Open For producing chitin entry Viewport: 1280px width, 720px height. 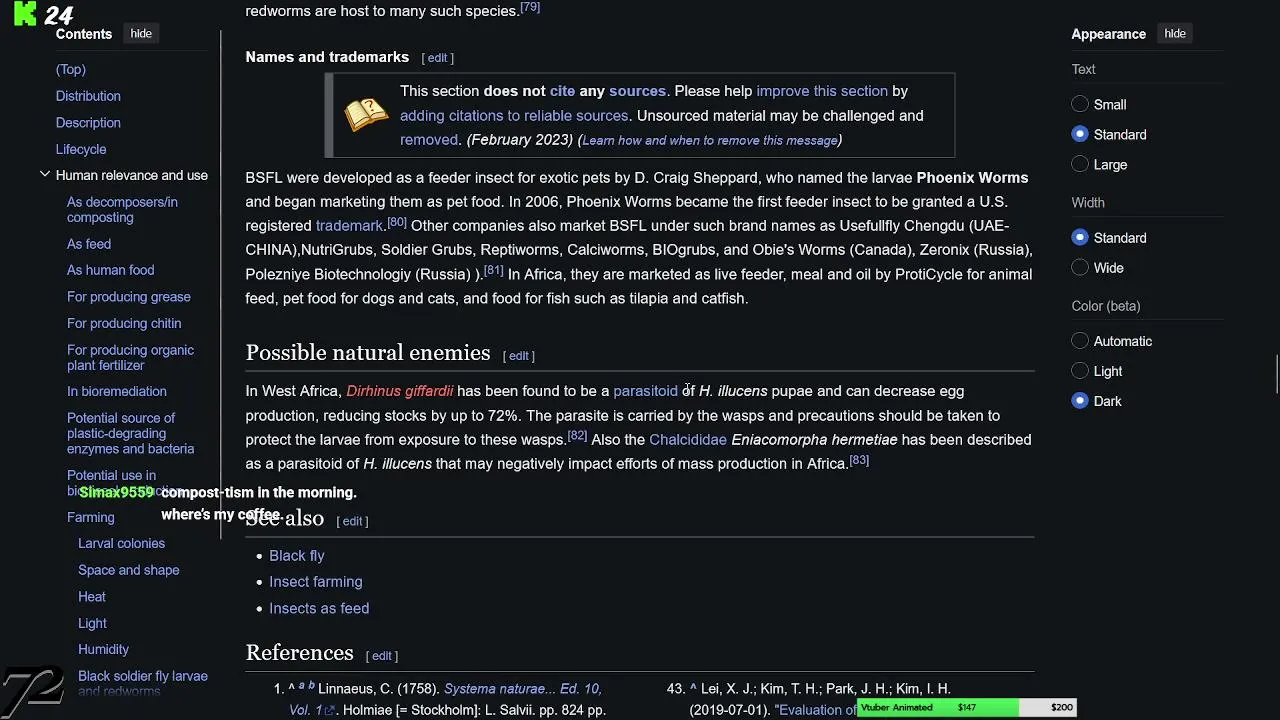pos(124,323)
